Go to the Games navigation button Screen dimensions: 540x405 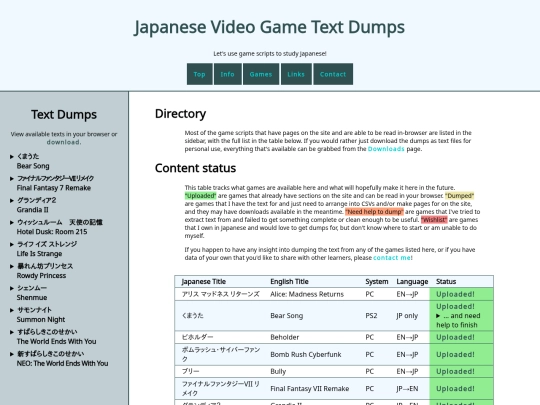[261, 74]
